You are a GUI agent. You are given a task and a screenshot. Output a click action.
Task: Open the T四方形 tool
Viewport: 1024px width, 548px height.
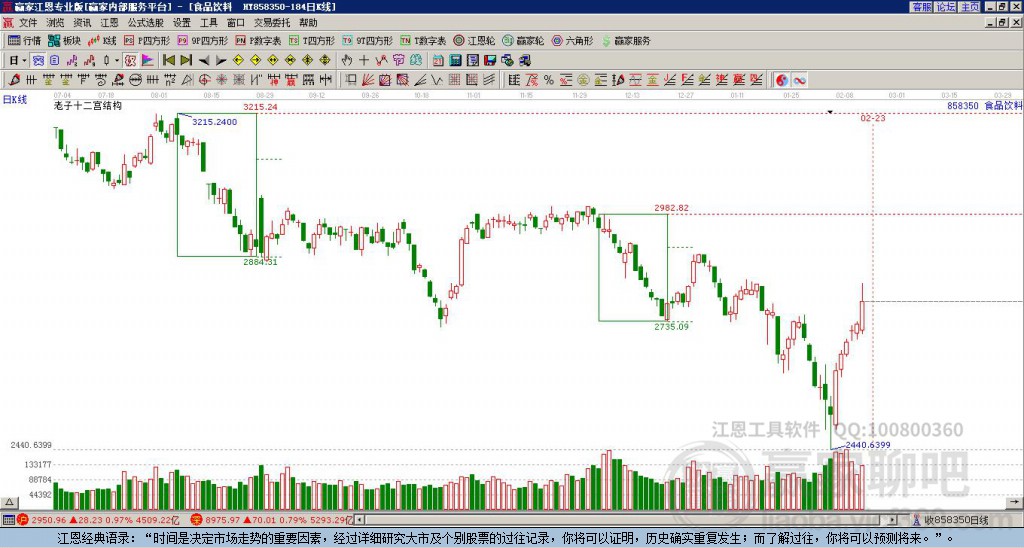312,40
